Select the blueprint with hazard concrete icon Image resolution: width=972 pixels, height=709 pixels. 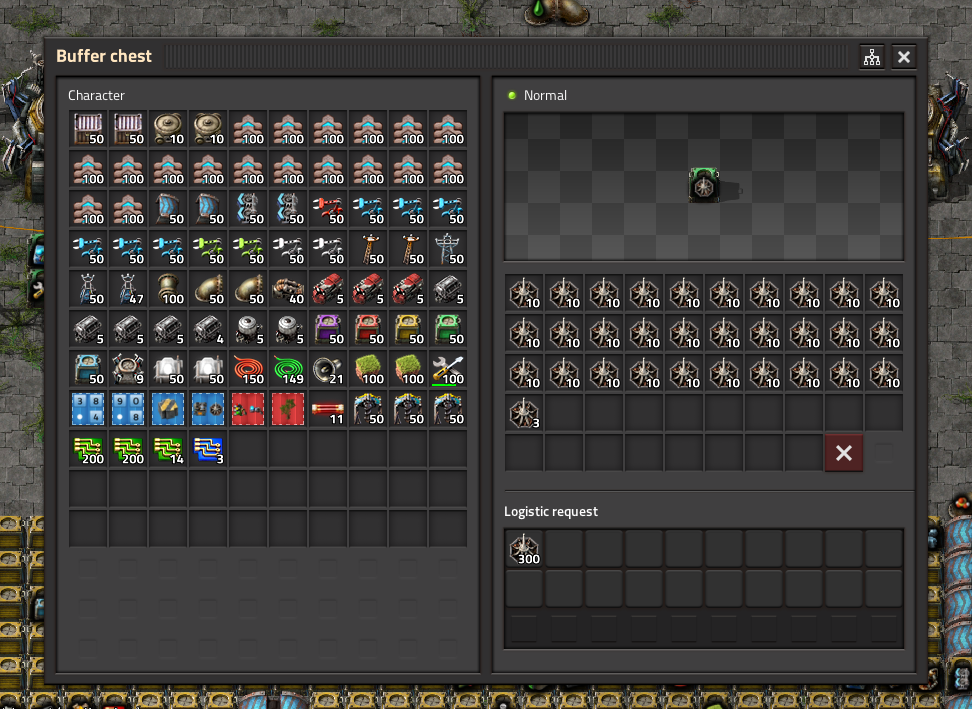tap(168, 409)
